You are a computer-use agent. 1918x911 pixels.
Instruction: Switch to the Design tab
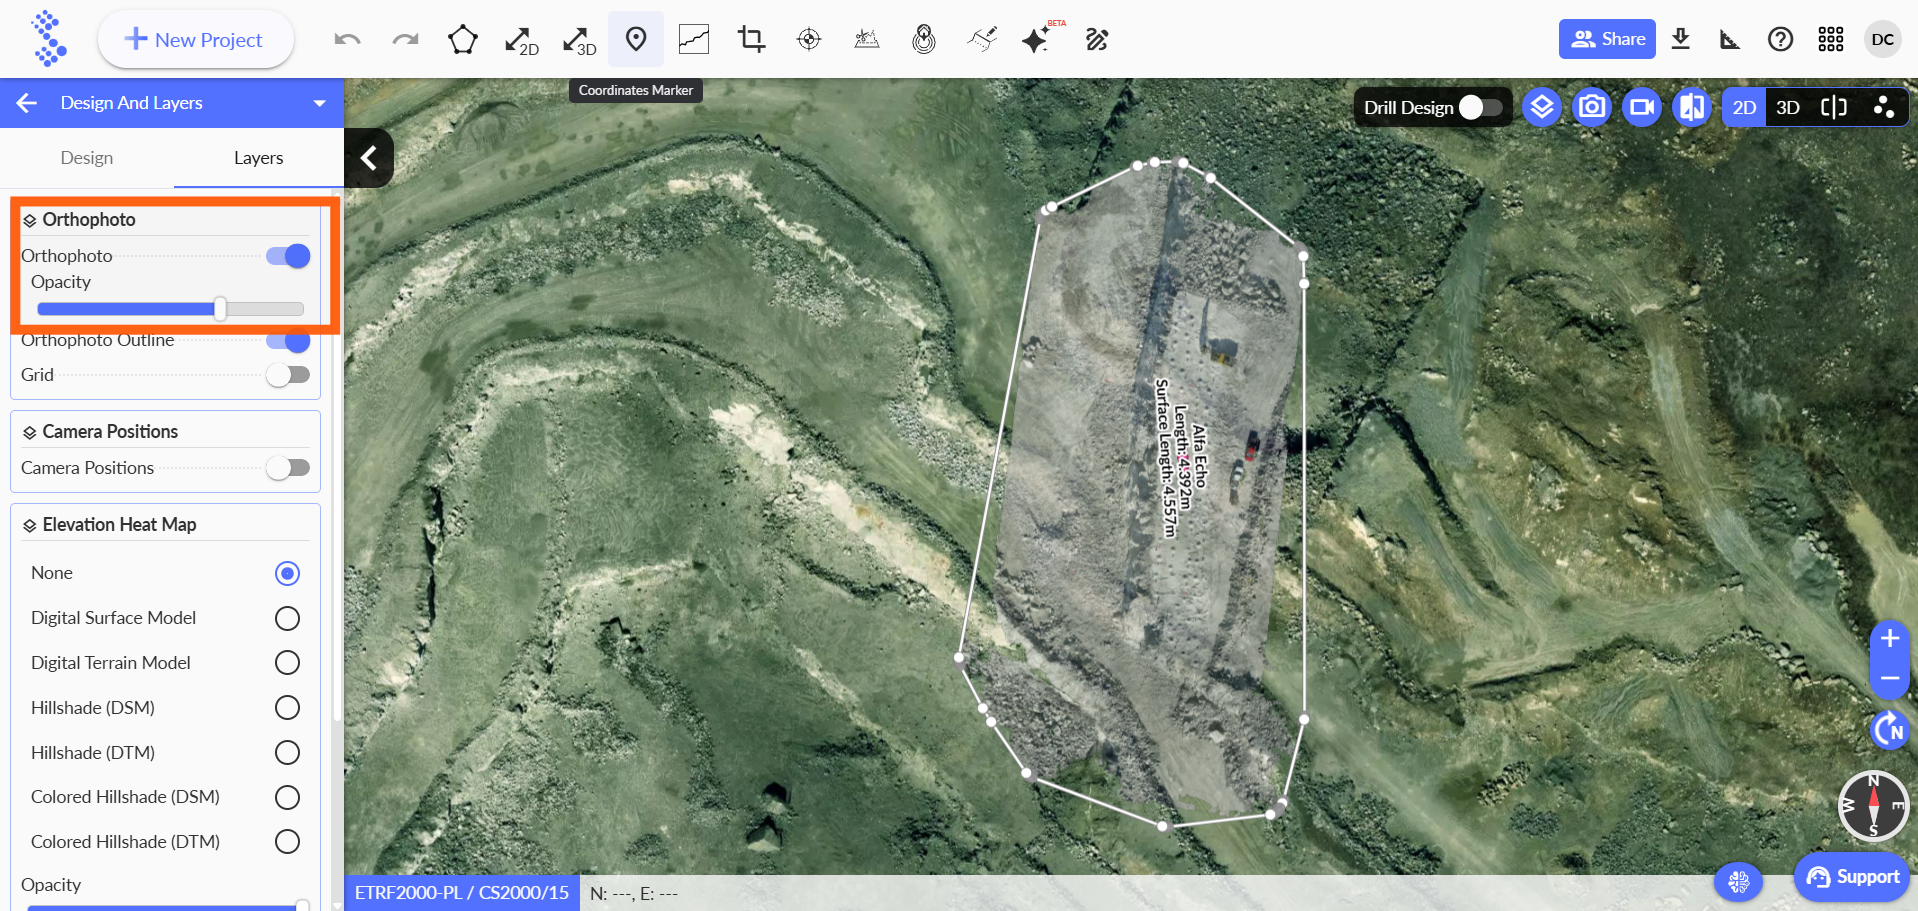tap(87, 158)
